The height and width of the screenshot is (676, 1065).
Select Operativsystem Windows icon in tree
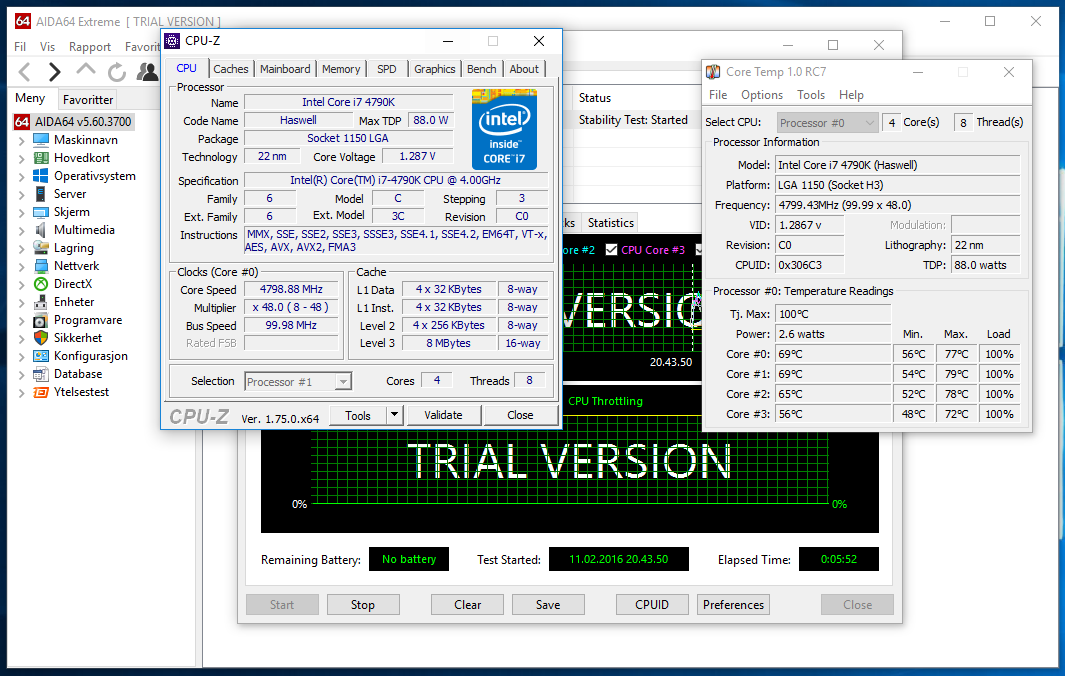(41, 176)
